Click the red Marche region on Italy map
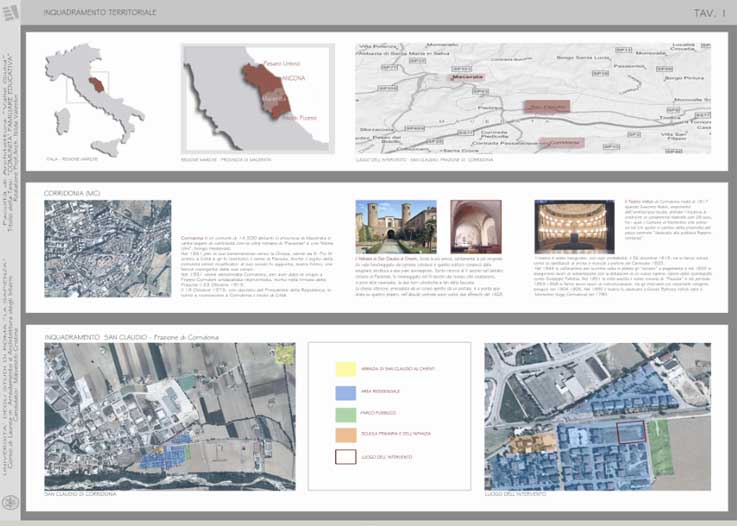Screen dimensions: 737x526 click(97, 85)
